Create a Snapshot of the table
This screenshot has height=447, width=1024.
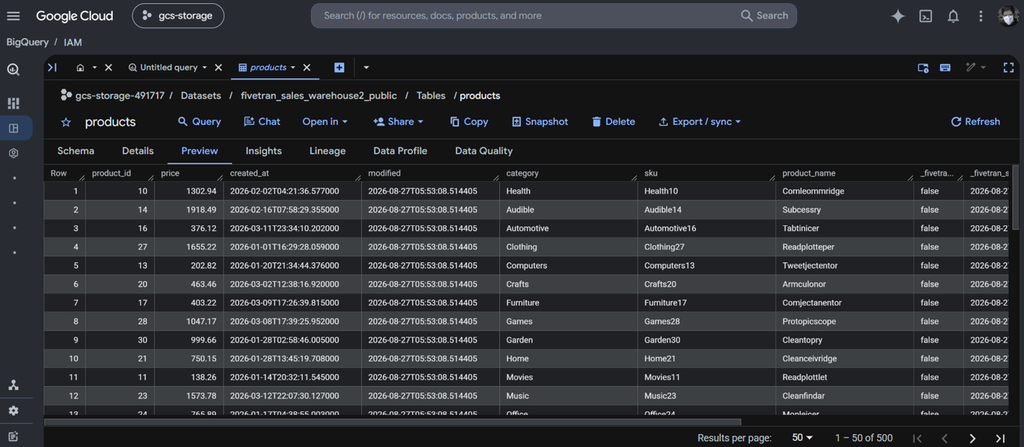coord(540,122)
